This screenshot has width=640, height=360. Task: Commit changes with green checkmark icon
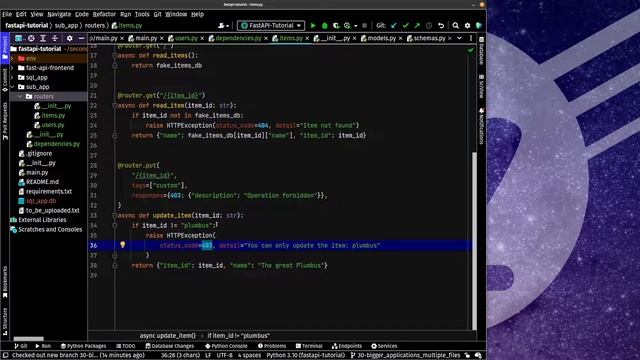405,25
